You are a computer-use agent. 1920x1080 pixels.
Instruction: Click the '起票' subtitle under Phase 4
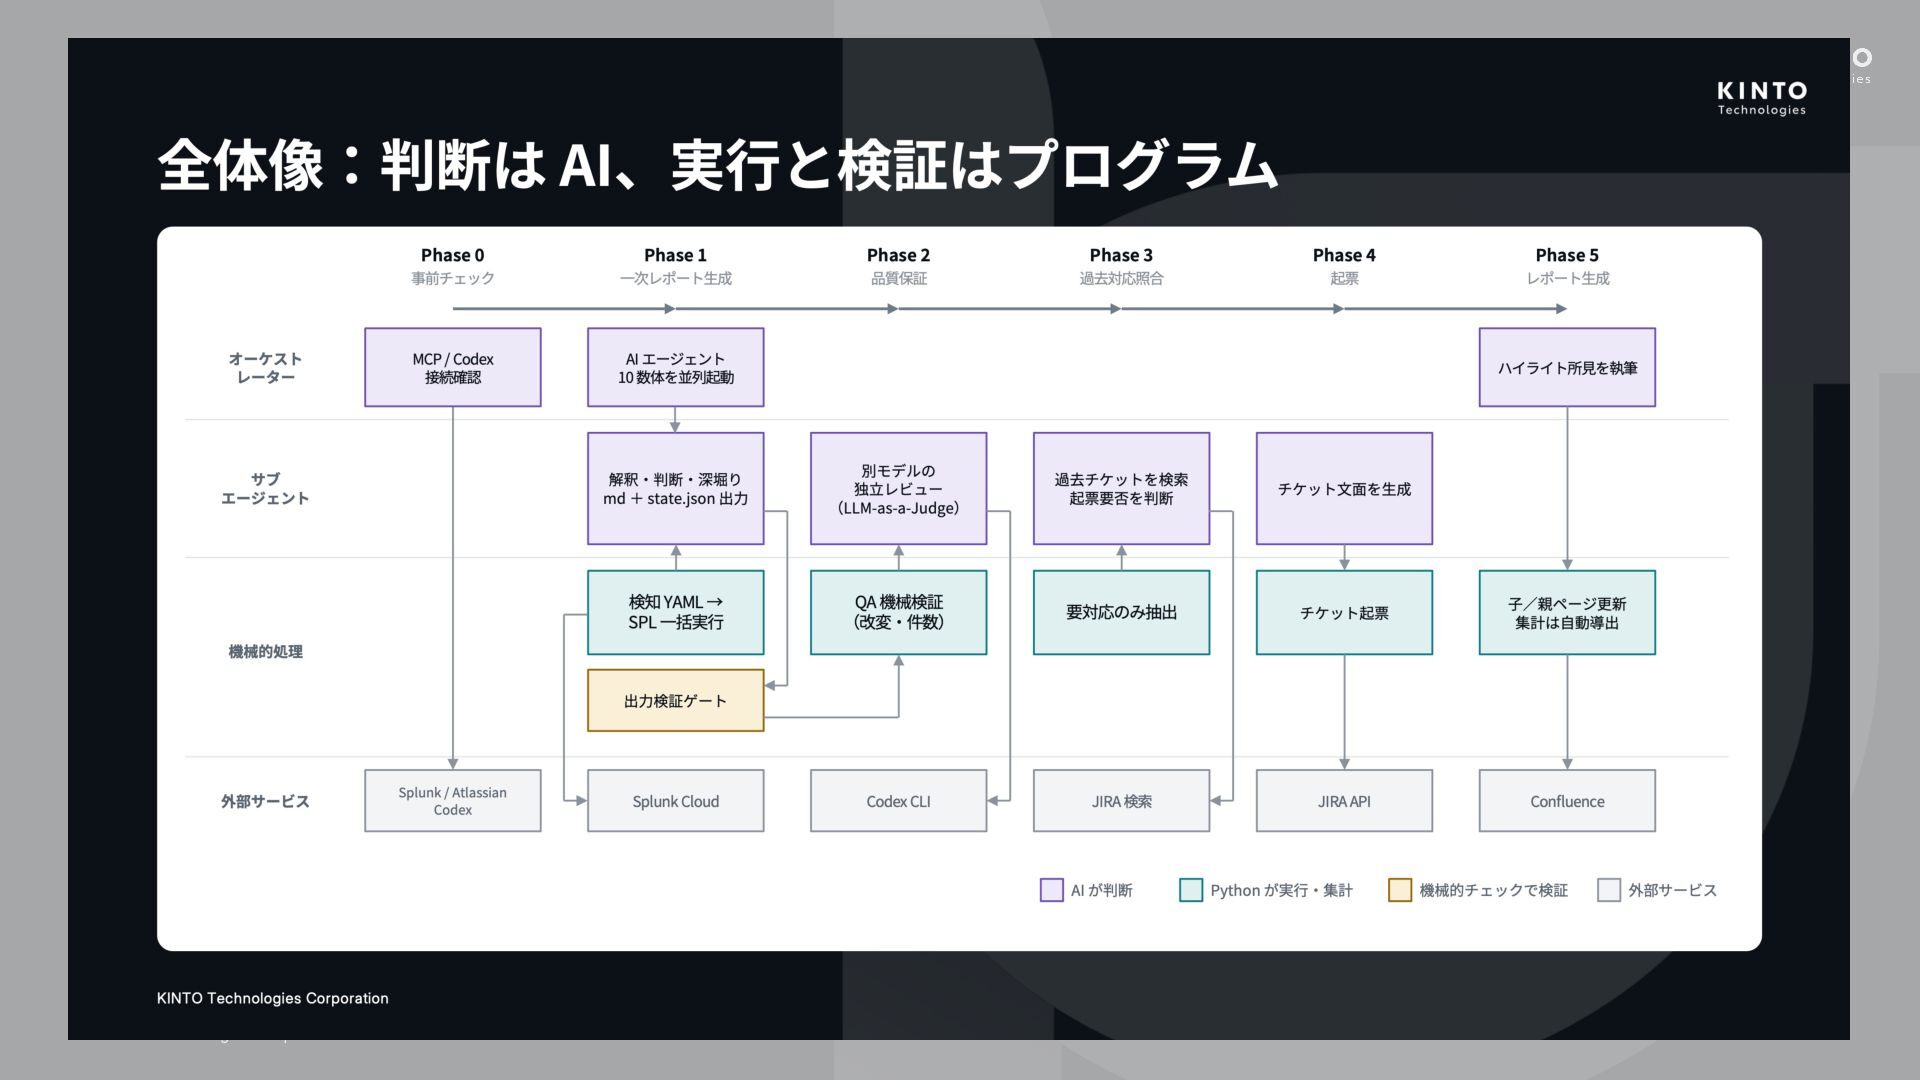click(x=1344, y=279)
